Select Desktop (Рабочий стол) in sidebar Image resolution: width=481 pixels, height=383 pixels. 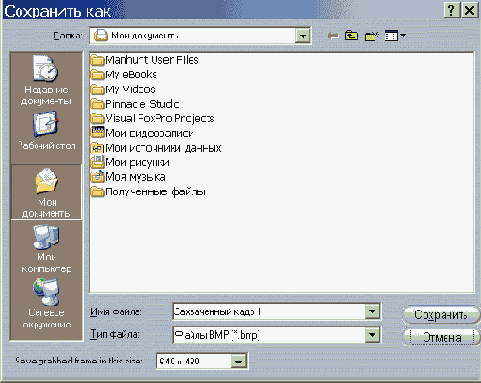(x=46, y=131)
